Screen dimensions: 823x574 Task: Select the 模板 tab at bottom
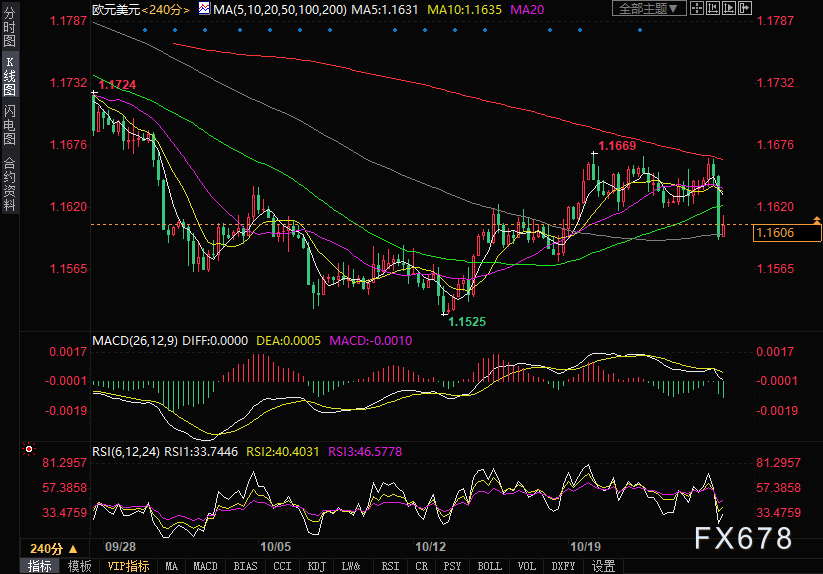pyautogui.click(x=79, y=566)
